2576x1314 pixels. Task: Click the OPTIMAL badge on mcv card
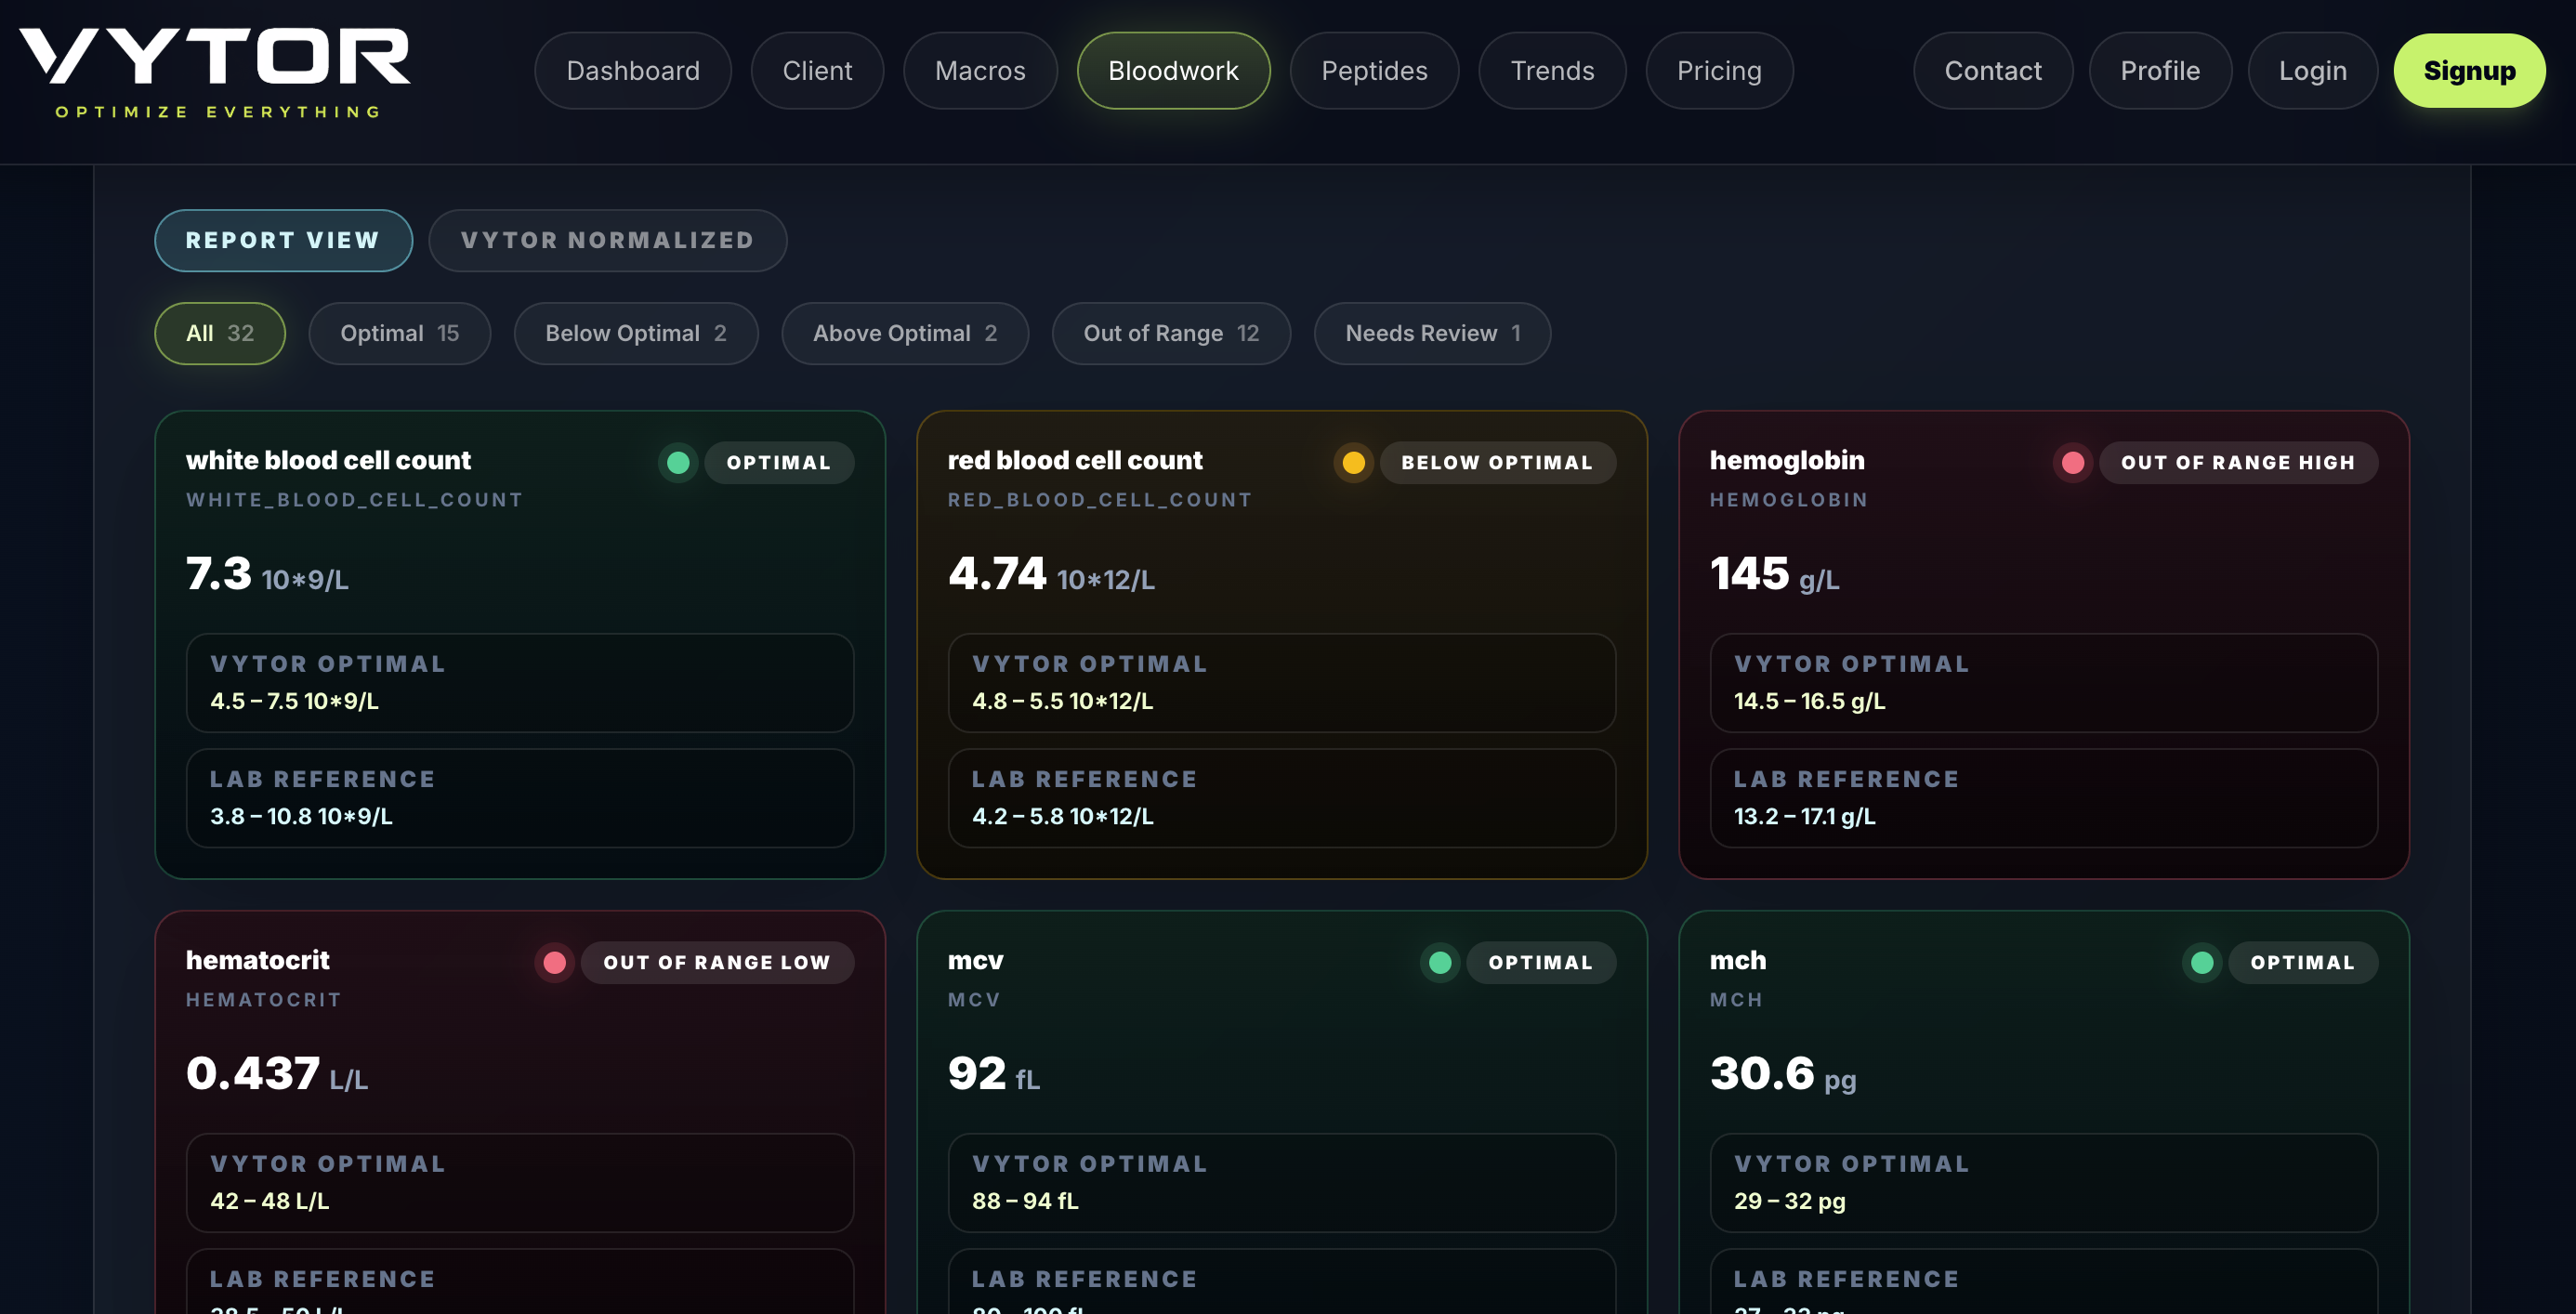[x=1540, y=962]
